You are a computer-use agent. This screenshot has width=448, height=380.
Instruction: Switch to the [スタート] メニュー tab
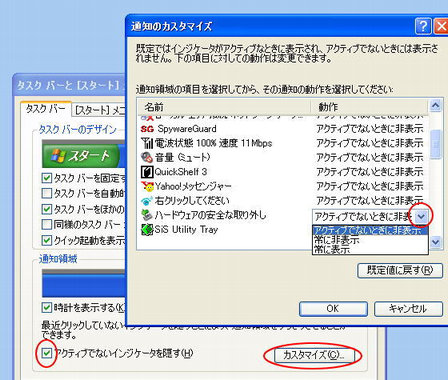(x=99, y=110)
